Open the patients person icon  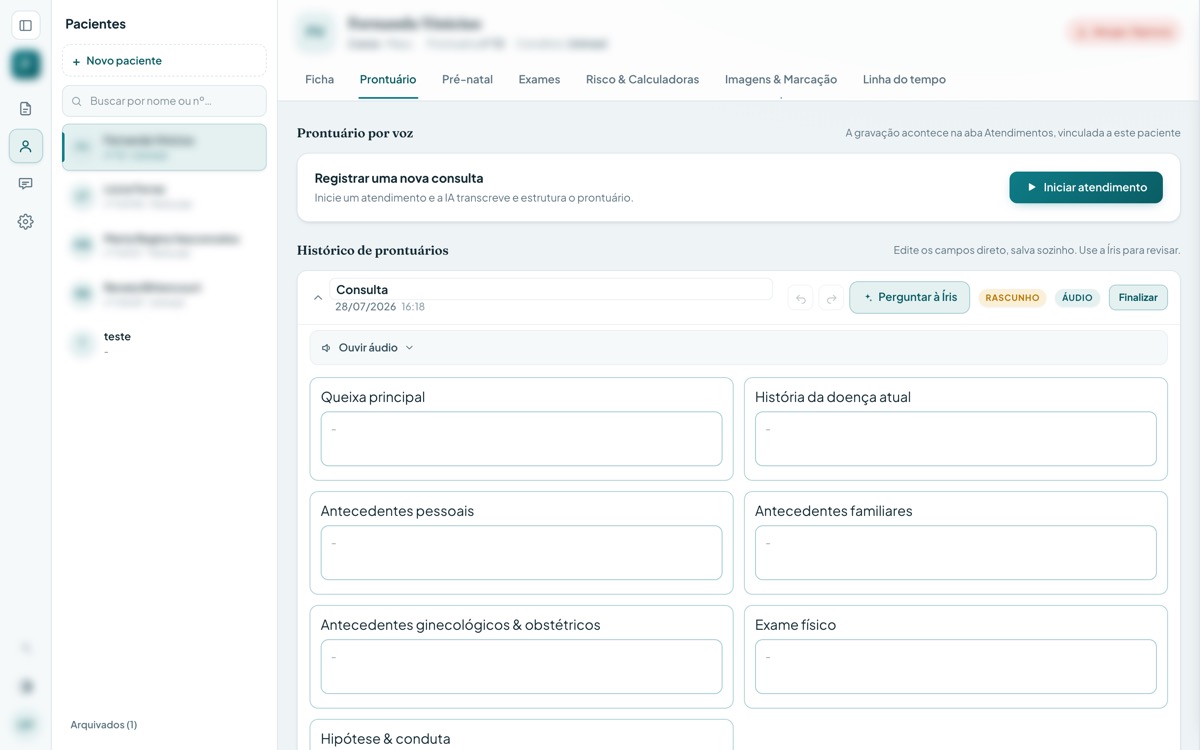[x=26, y=146]
